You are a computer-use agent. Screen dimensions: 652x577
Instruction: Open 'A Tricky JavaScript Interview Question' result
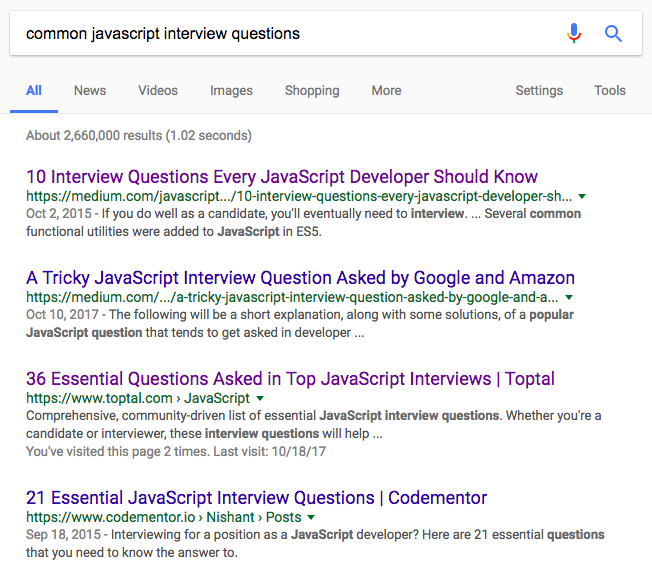[300, 277]
